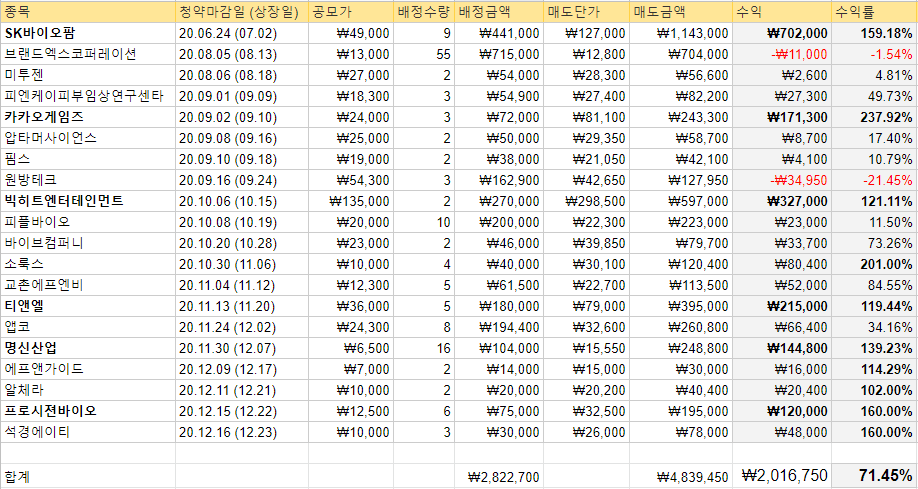The height and width of the screenshot is (489, 918).
Task: Click the 교촌에프엔비 name cell
Action: 88,285
